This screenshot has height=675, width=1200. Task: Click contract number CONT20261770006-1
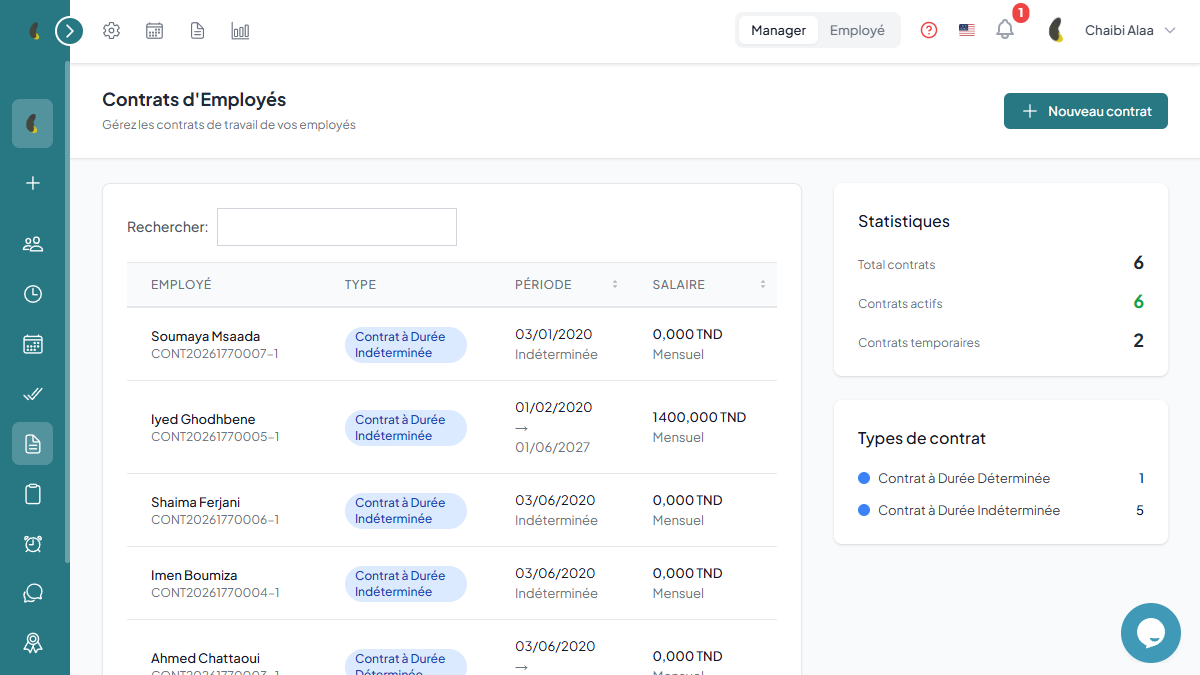[x=215, y=520]
